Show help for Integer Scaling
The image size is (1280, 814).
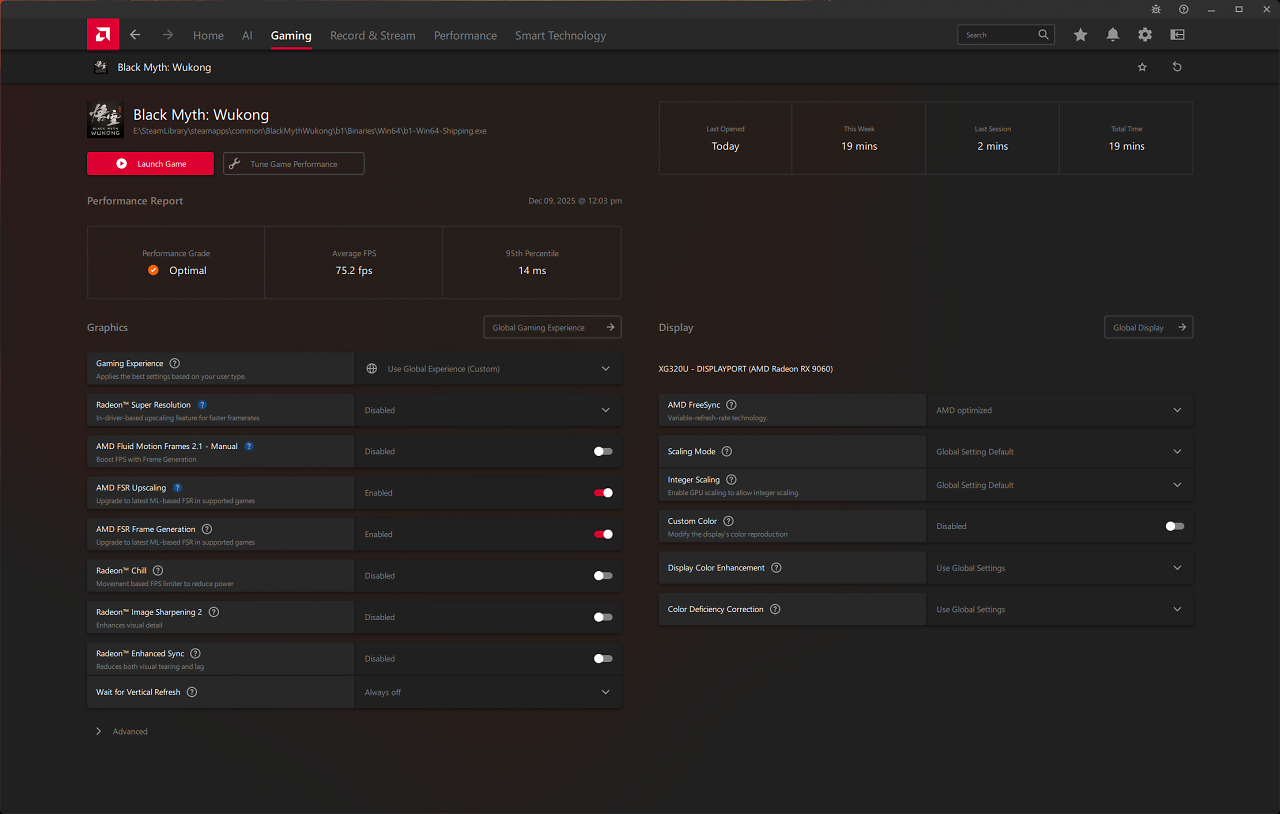(x=731, y=480)
